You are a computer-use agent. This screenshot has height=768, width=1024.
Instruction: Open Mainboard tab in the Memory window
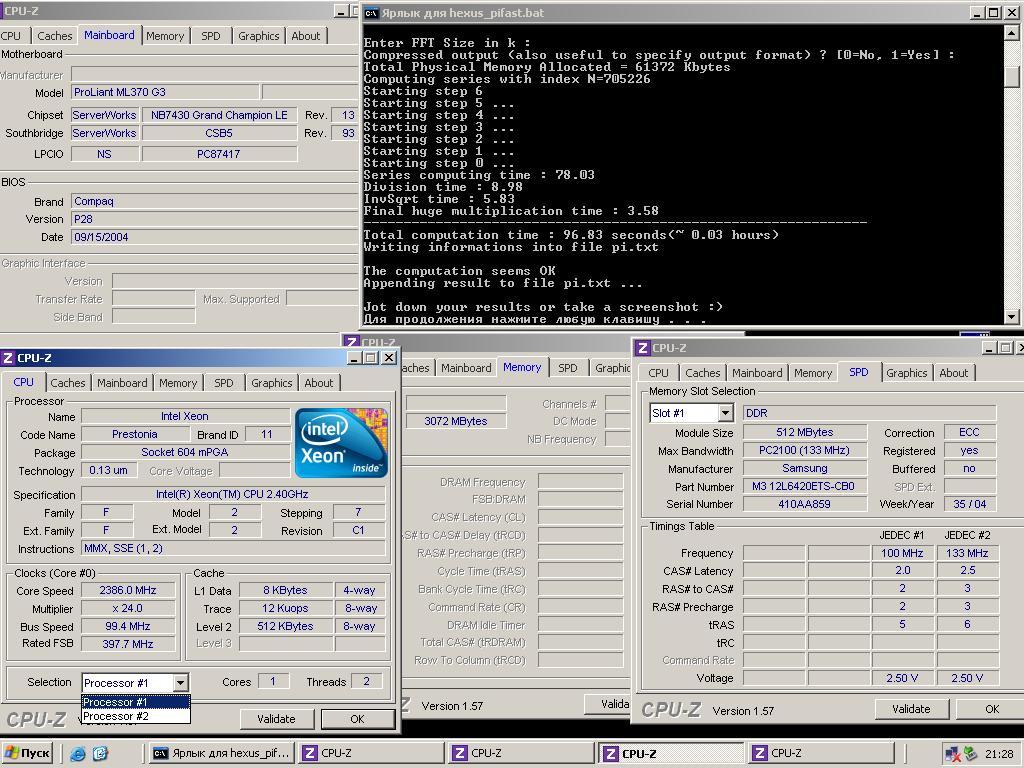point(466,368)
